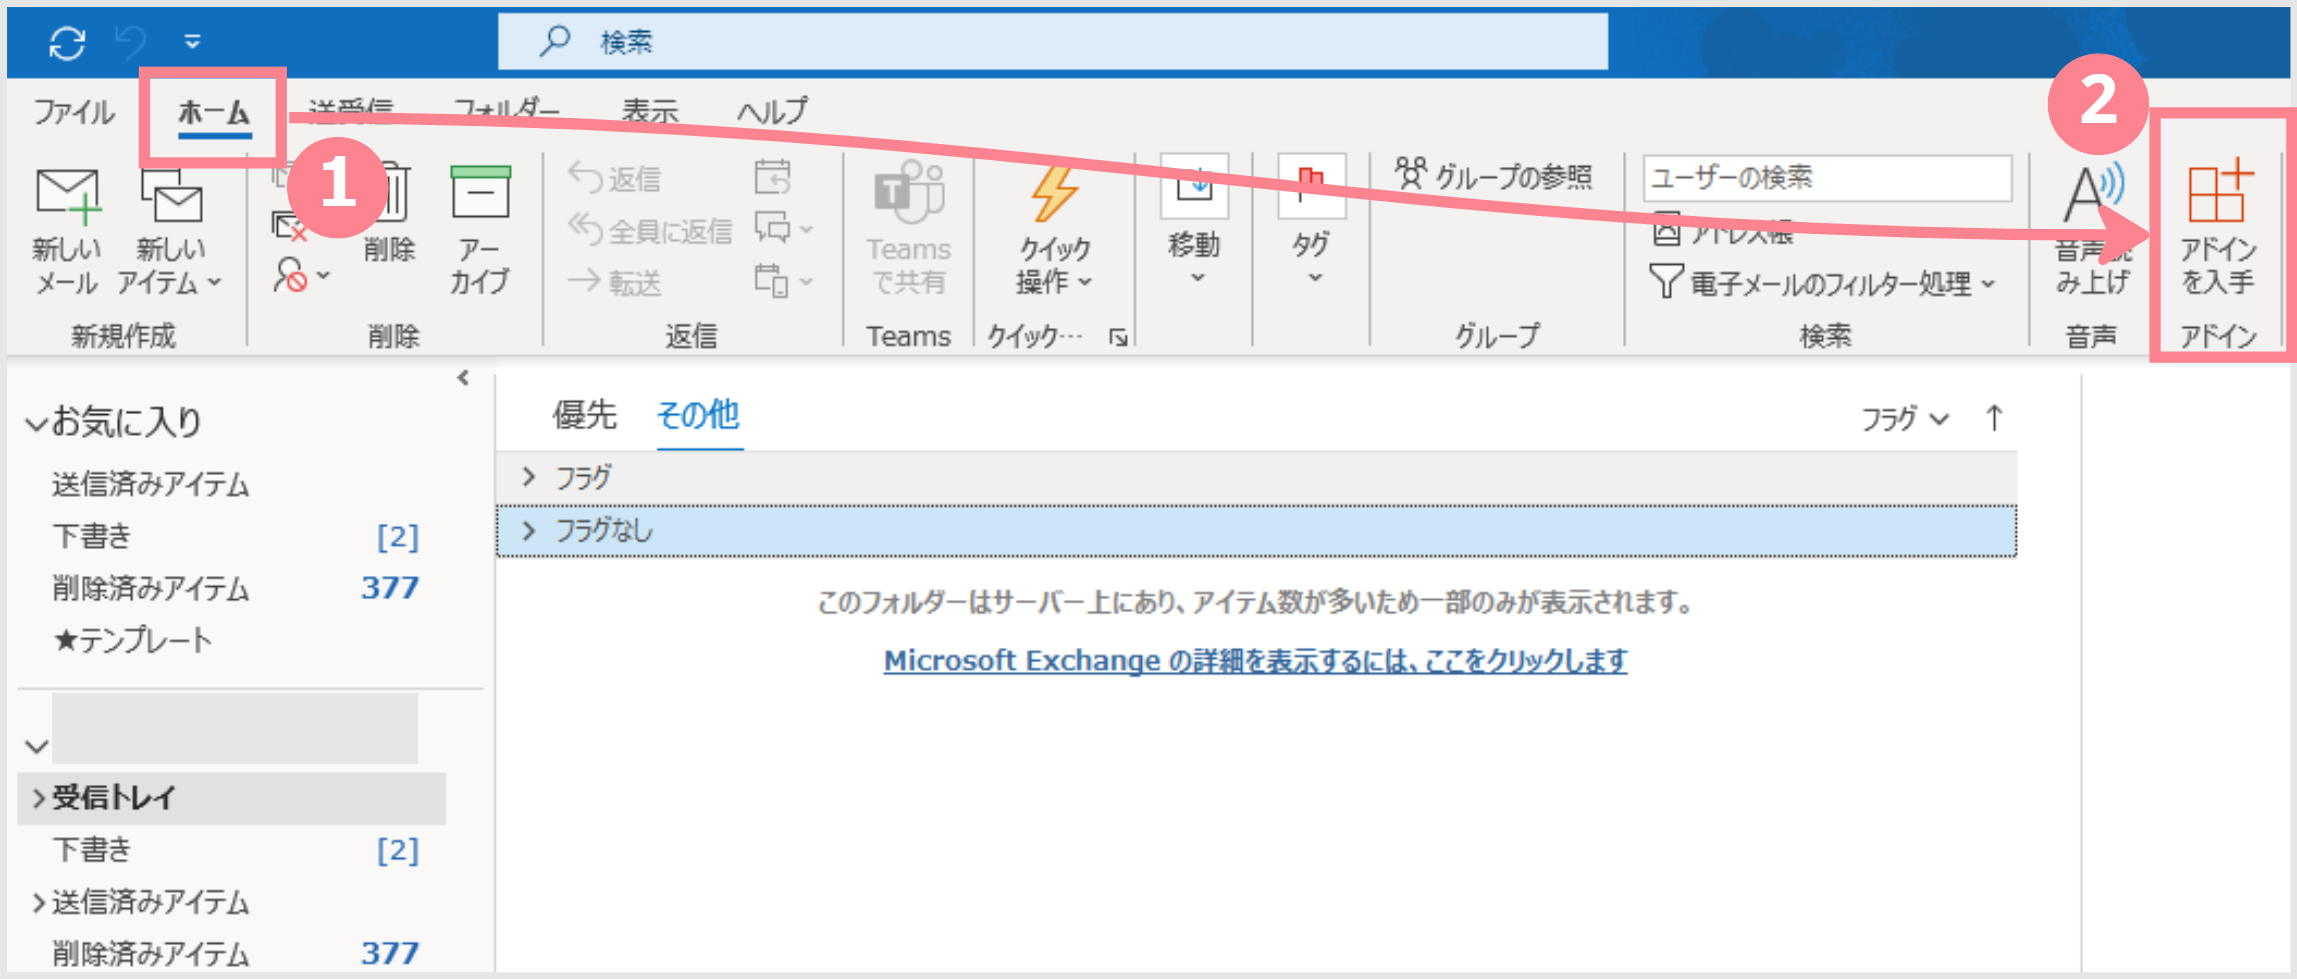Screen dimensions: 2297x979
Task: Open the タグ flag dropdown
Action: [1312, 221]
